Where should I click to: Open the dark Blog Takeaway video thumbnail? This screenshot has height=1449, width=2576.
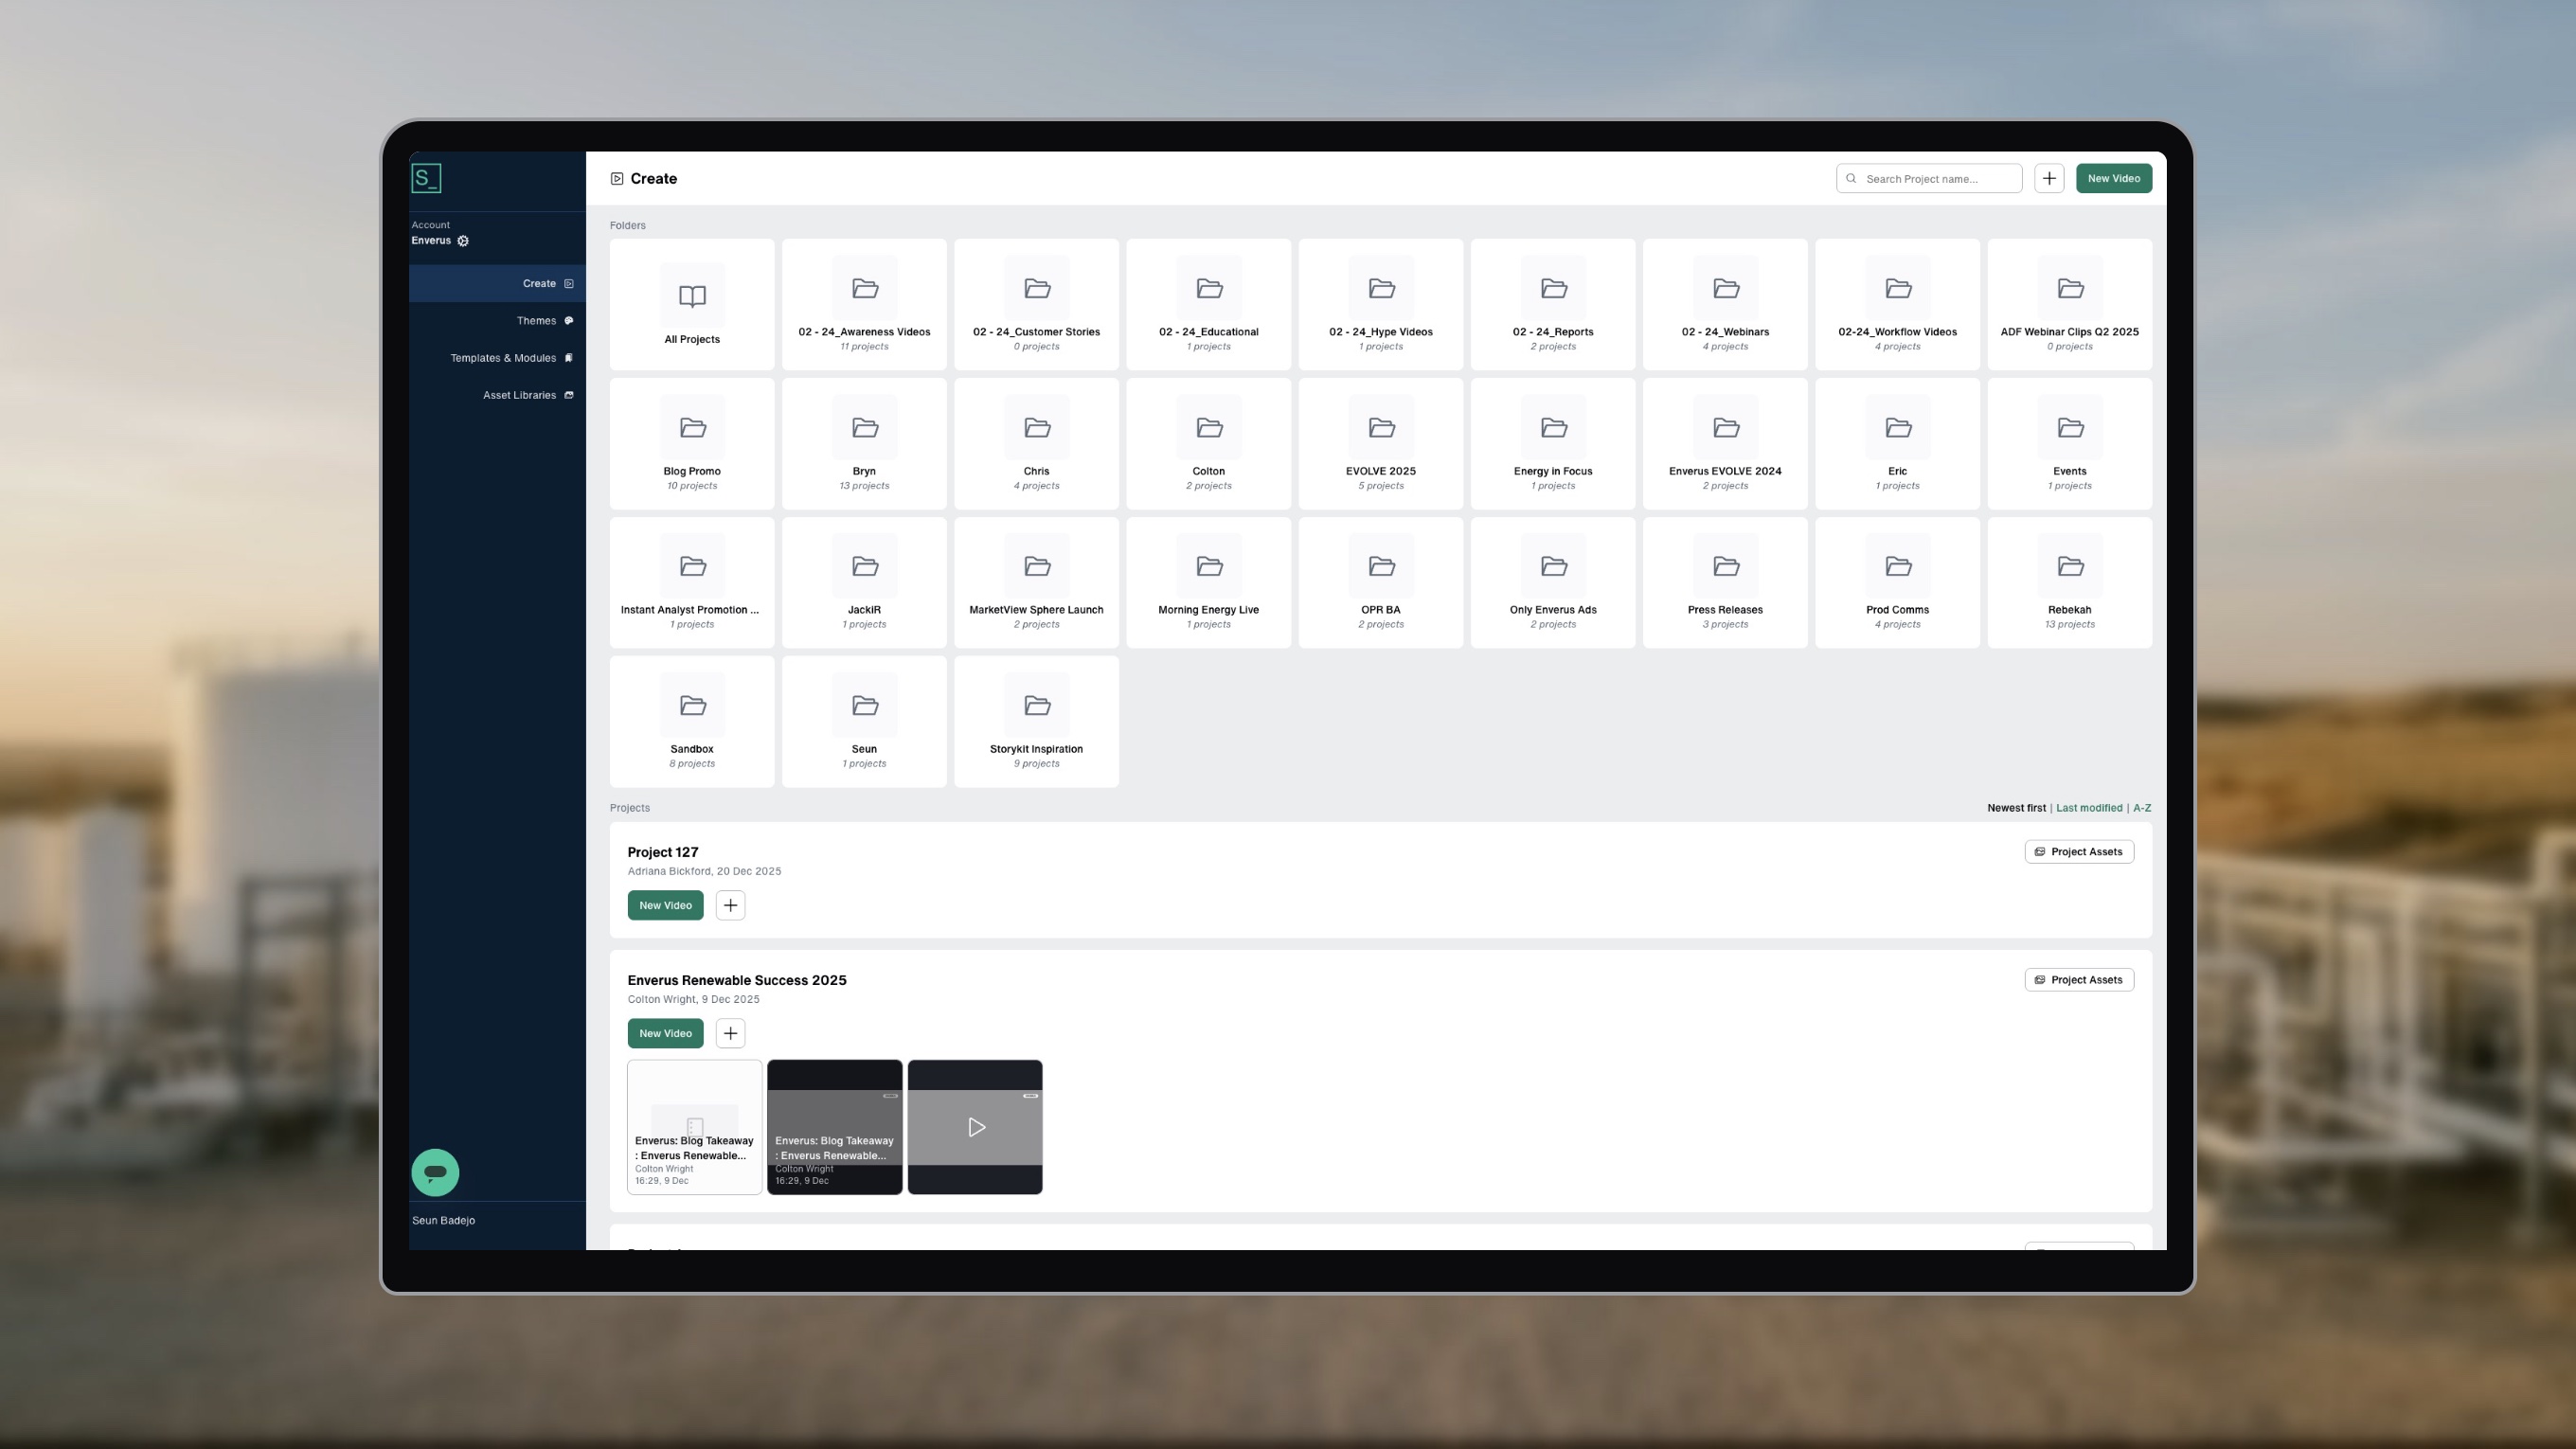tap(834, 1127)
